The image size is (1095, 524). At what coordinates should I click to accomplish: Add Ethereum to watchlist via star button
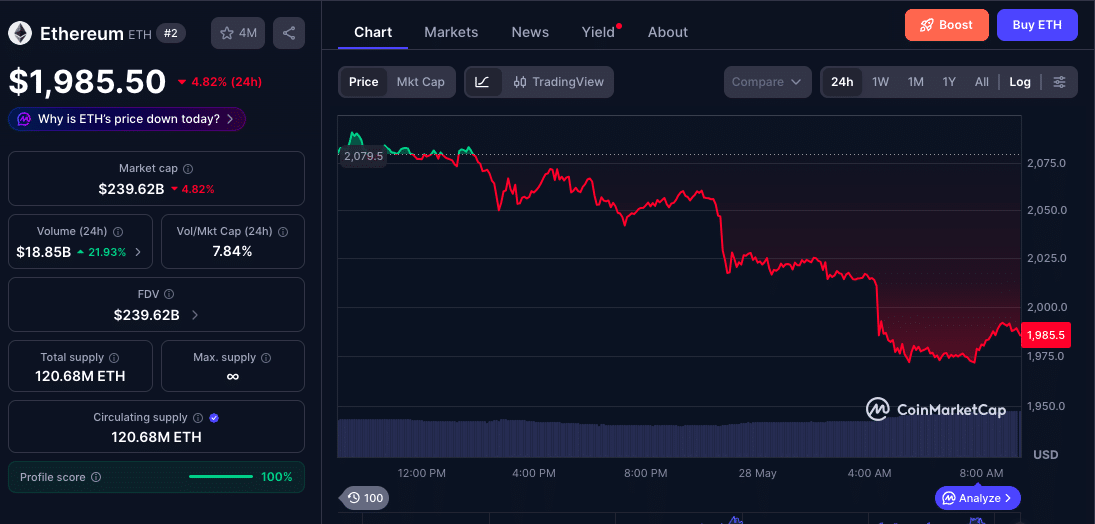tap(237, 33)
